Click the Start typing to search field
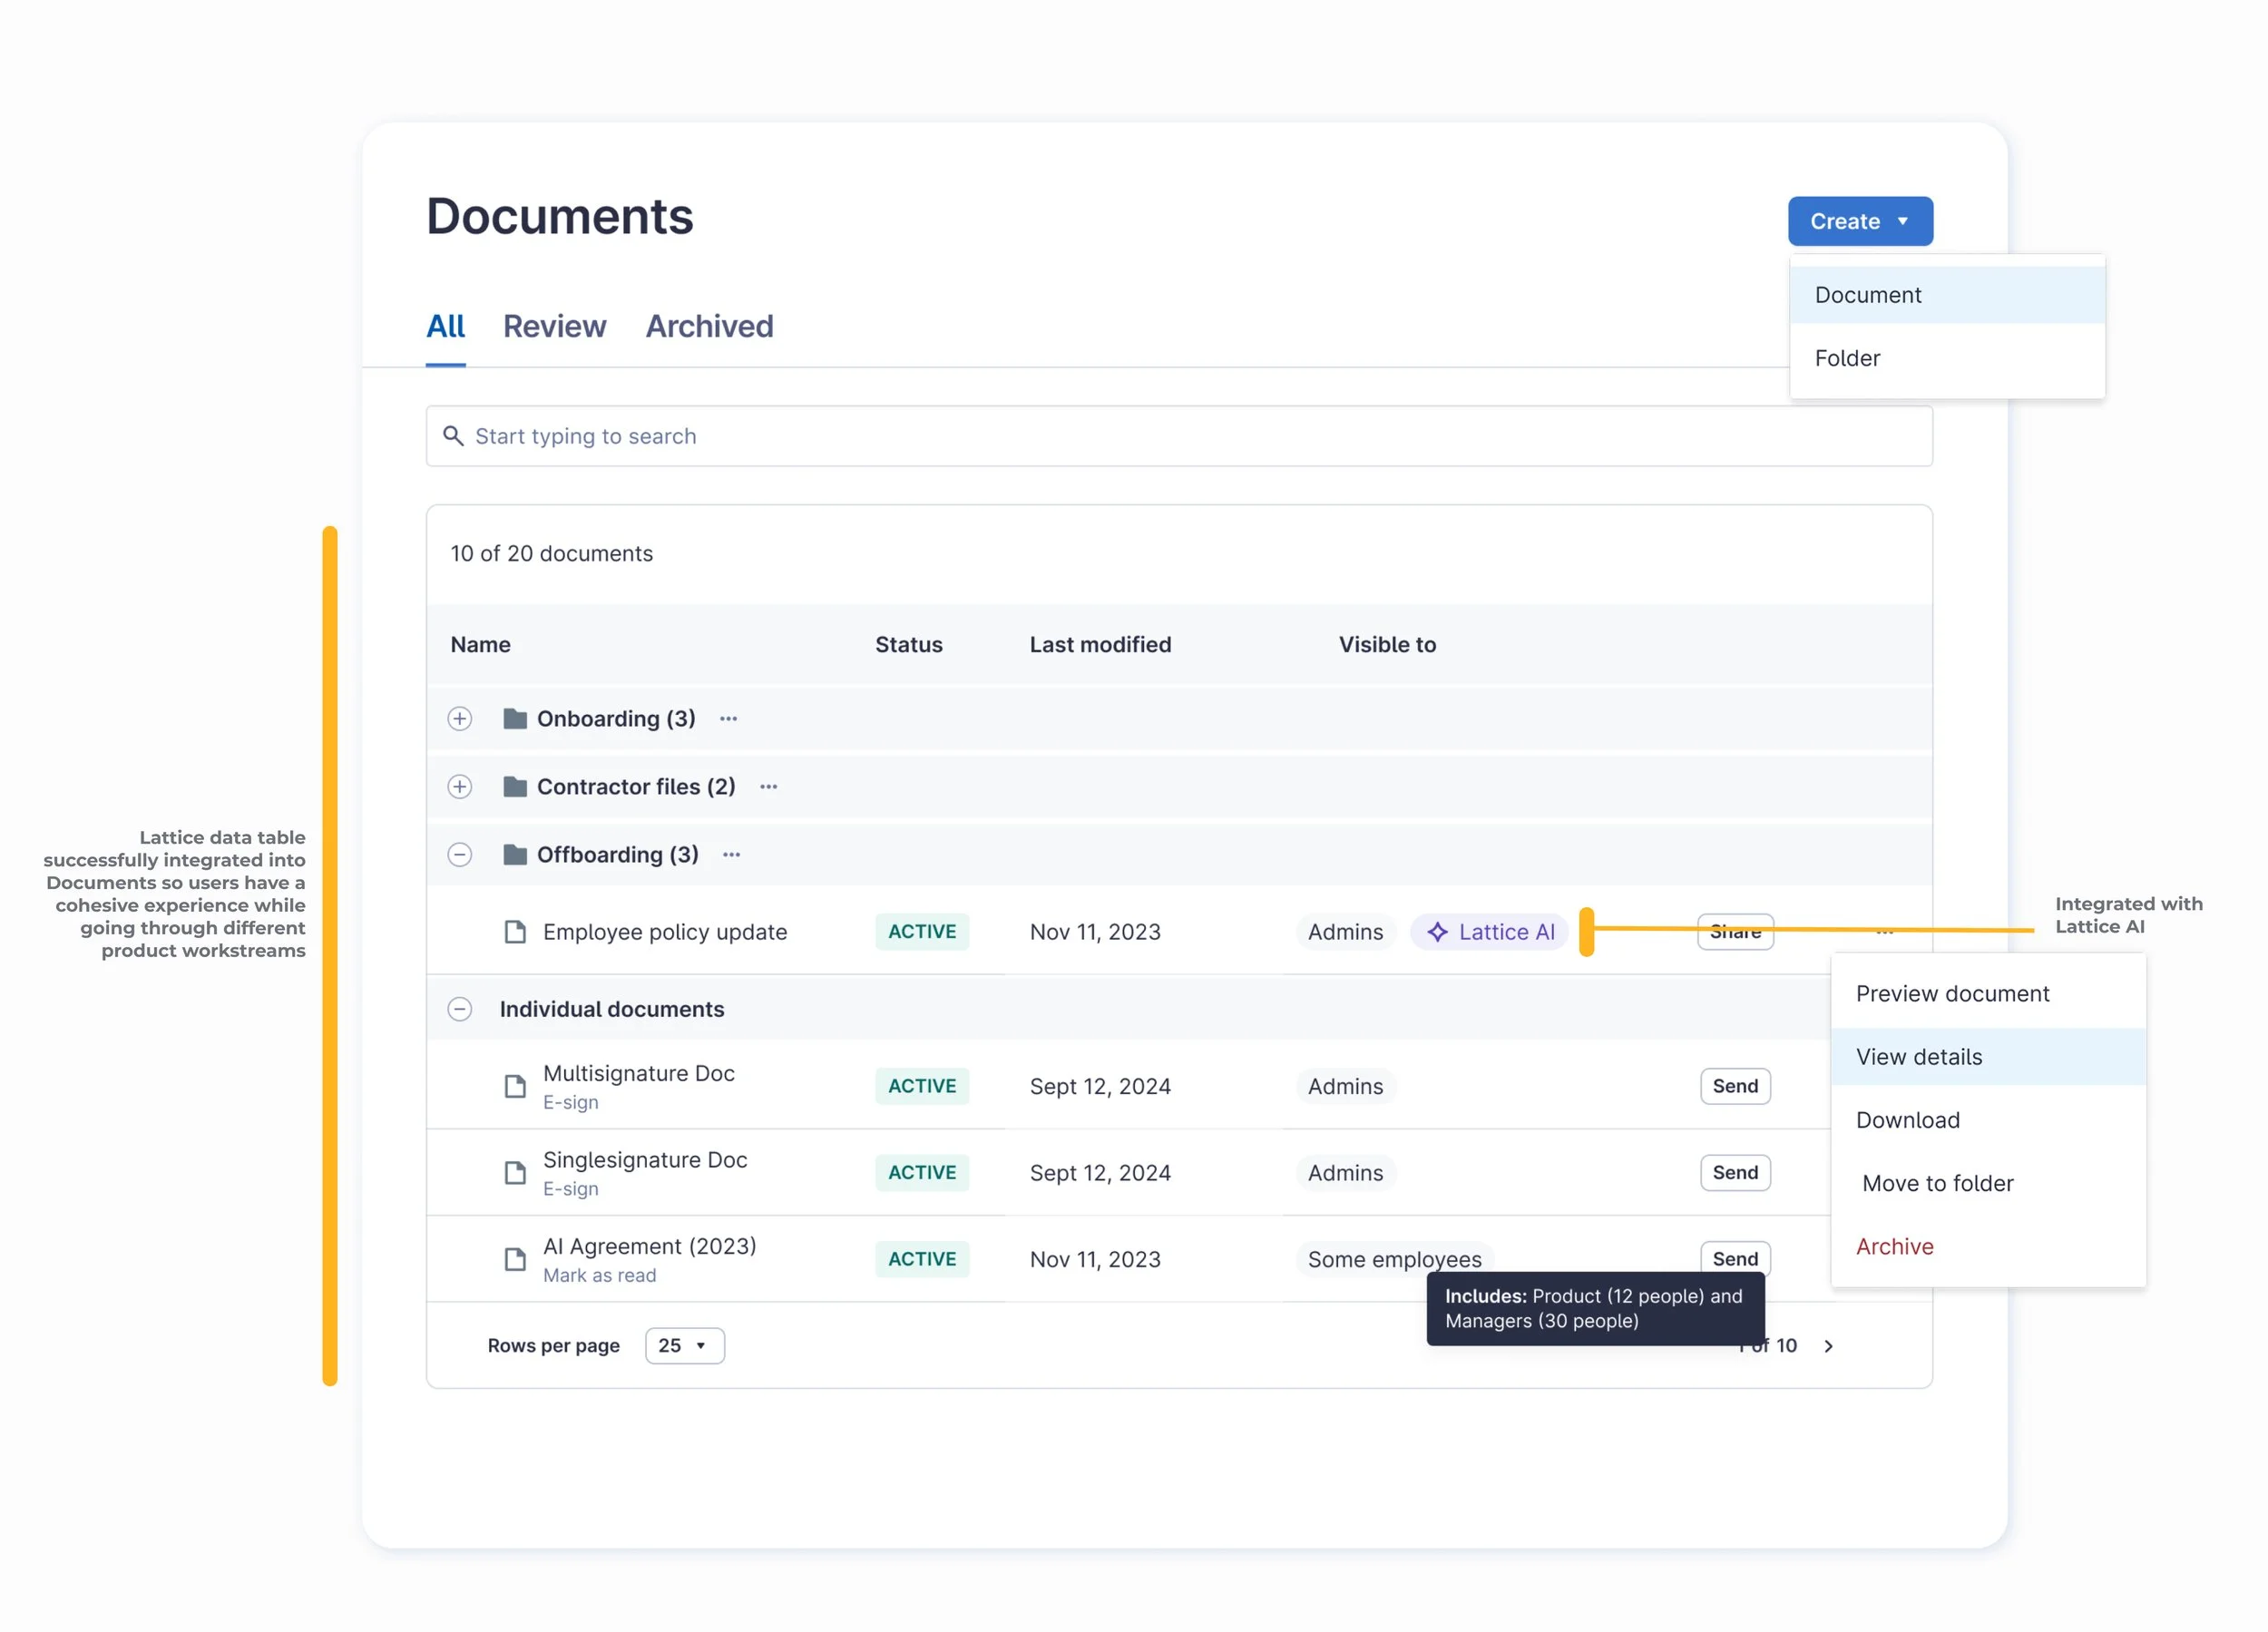 click(x=1179, y=436)
